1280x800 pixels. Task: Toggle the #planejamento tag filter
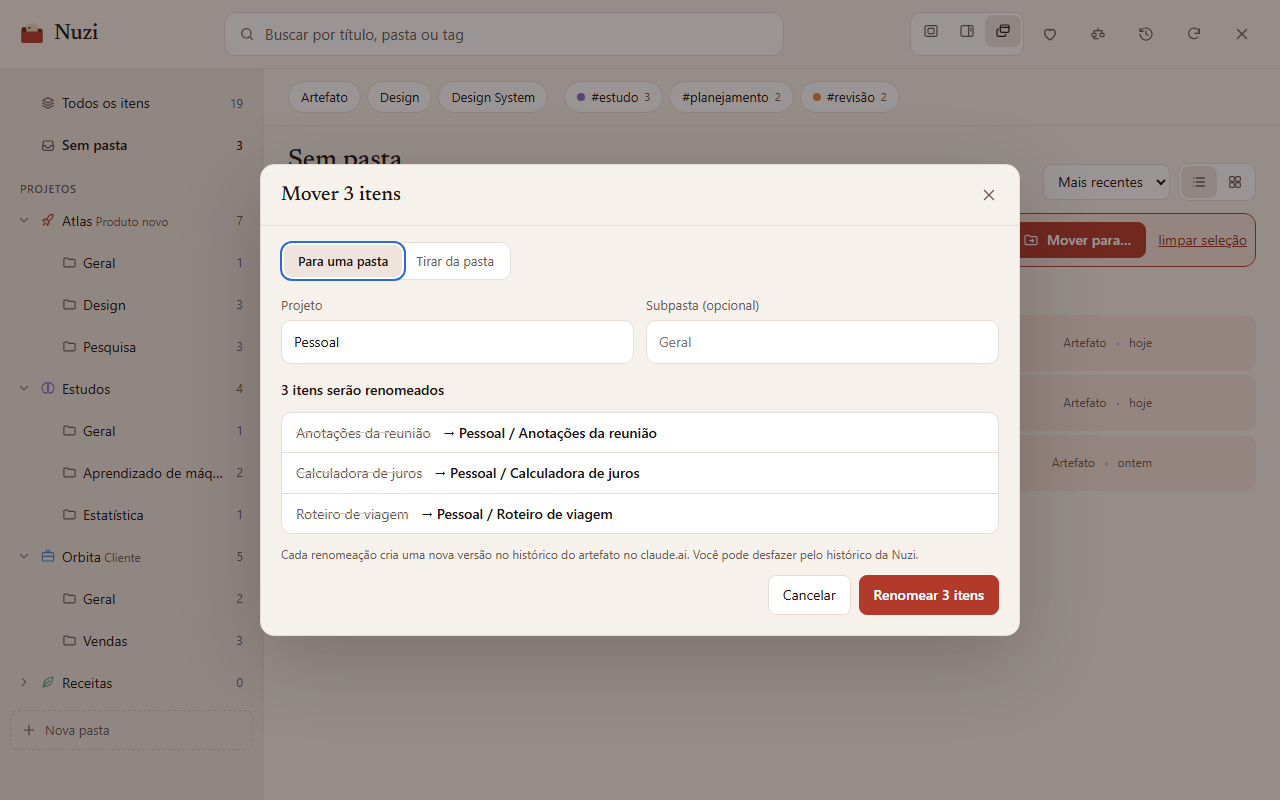731,97
